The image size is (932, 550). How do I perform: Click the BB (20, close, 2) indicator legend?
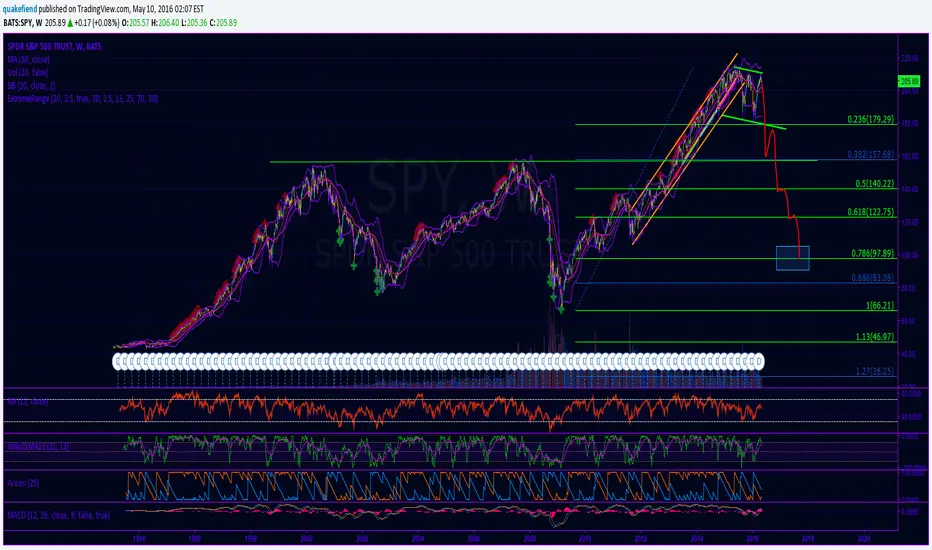tap(32, 86)
